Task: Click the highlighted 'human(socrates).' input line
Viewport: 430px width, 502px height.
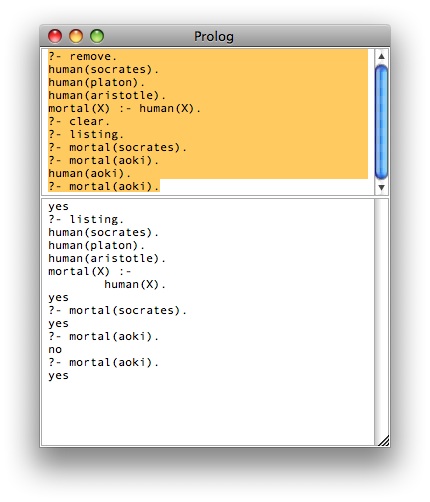Action: tap(104, 69)
